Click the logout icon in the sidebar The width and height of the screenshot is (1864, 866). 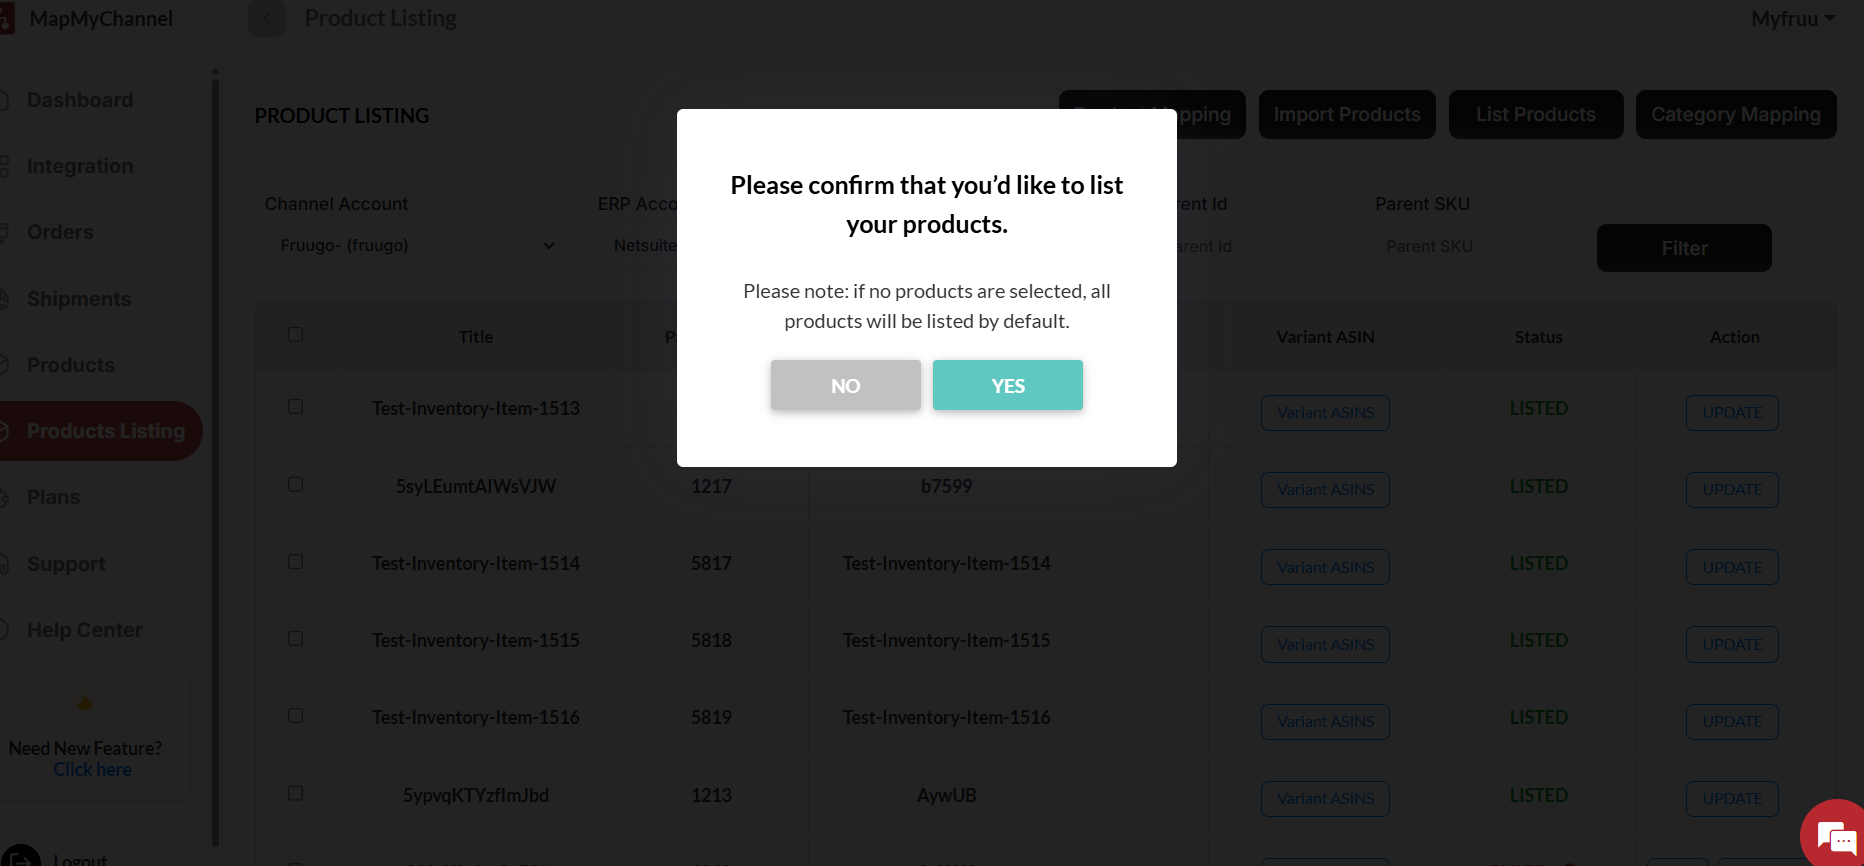click(x=20, y=858)
